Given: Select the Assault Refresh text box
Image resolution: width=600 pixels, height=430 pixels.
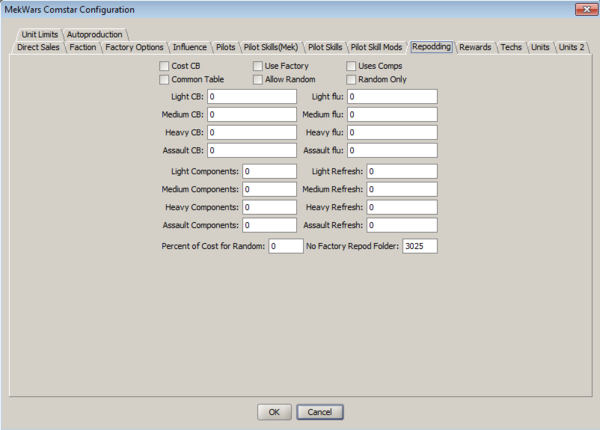Looking at the screenshot, I should 401,225.
